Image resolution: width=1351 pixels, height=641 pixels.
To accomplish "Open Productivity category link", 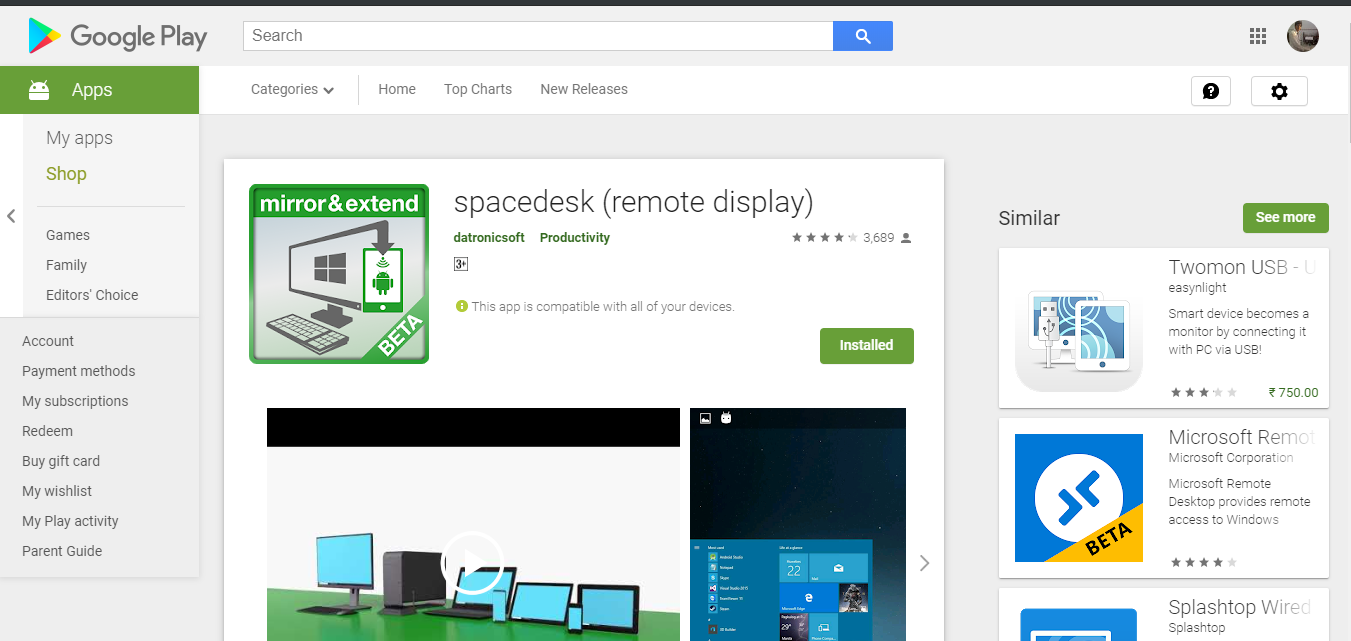I will click(x=575, y=238).
